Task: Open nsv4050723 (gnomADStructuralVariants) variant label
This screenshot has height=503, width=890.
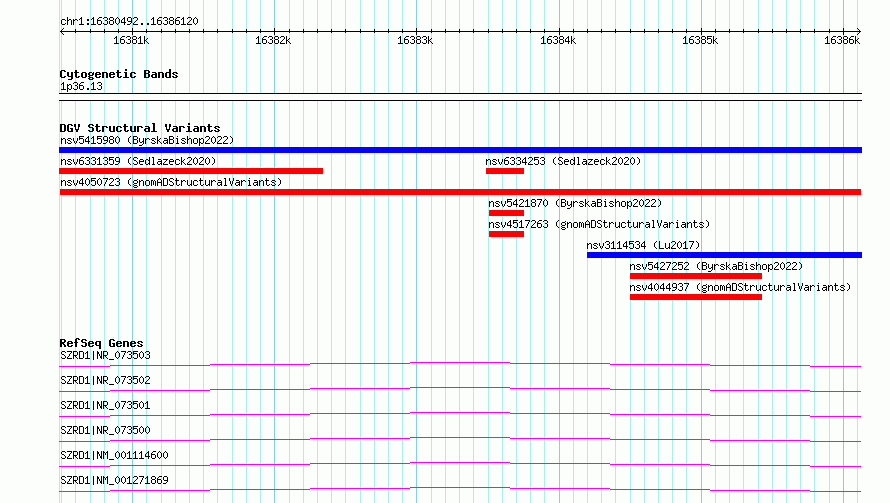Action: [x=171, y=182]
